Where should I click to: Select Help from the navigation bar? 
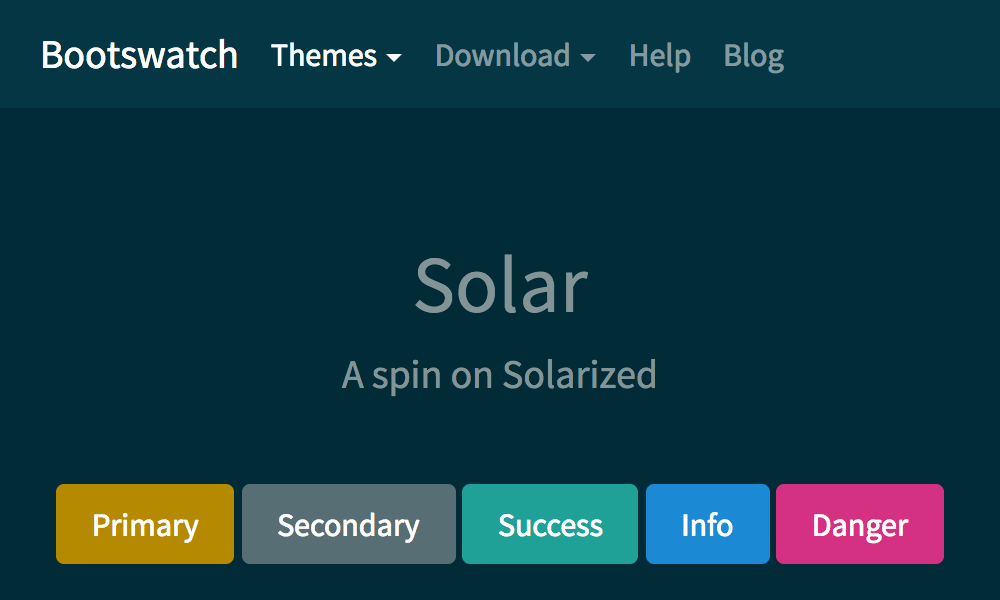(x=660, y=57)
